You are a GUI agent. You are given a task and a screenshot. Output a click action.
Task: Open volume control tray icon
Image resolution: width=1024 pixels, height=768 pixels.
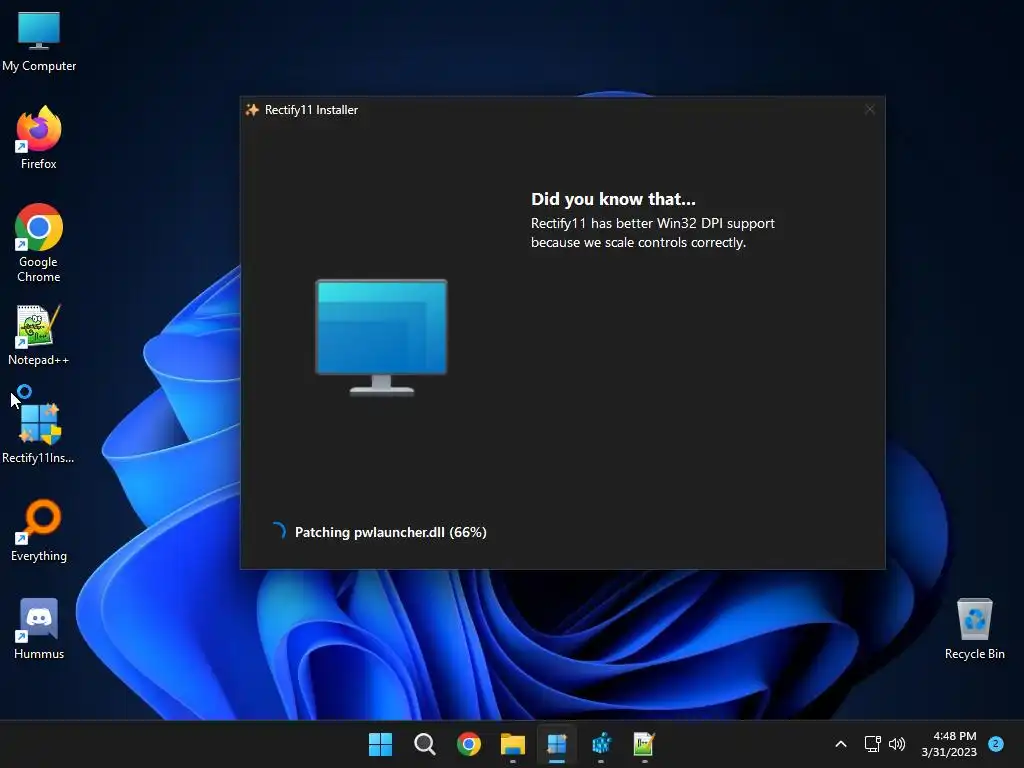[897, 744]
